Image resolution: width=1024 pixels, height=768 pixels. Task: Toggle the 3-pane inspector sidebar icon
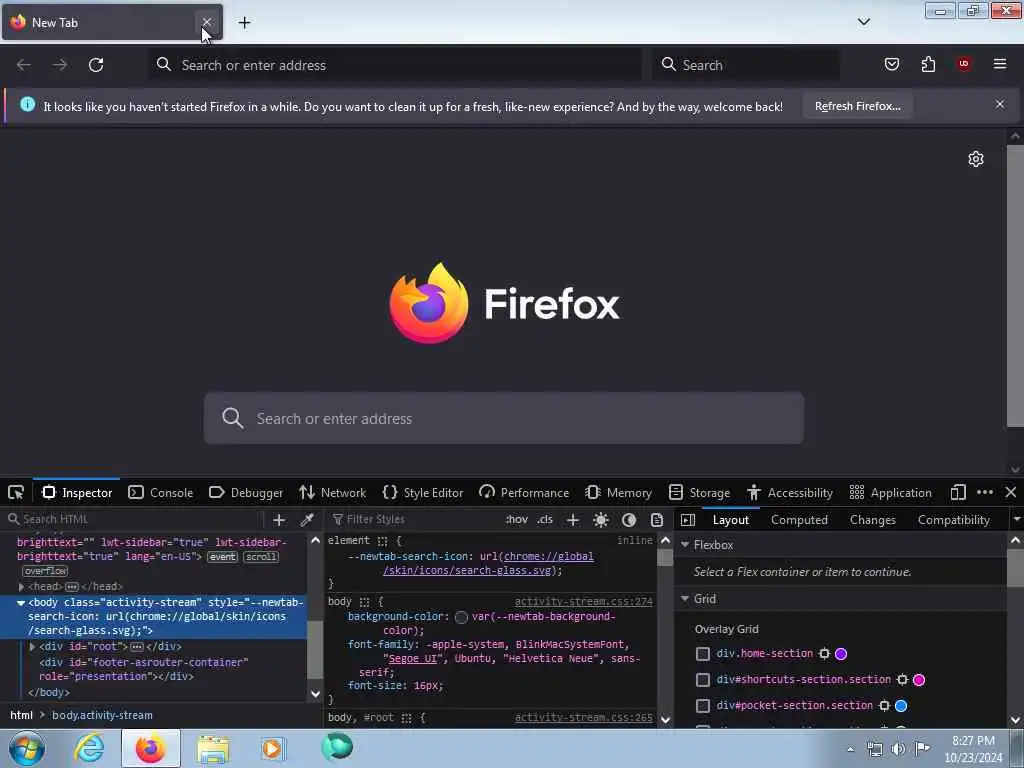688,520
